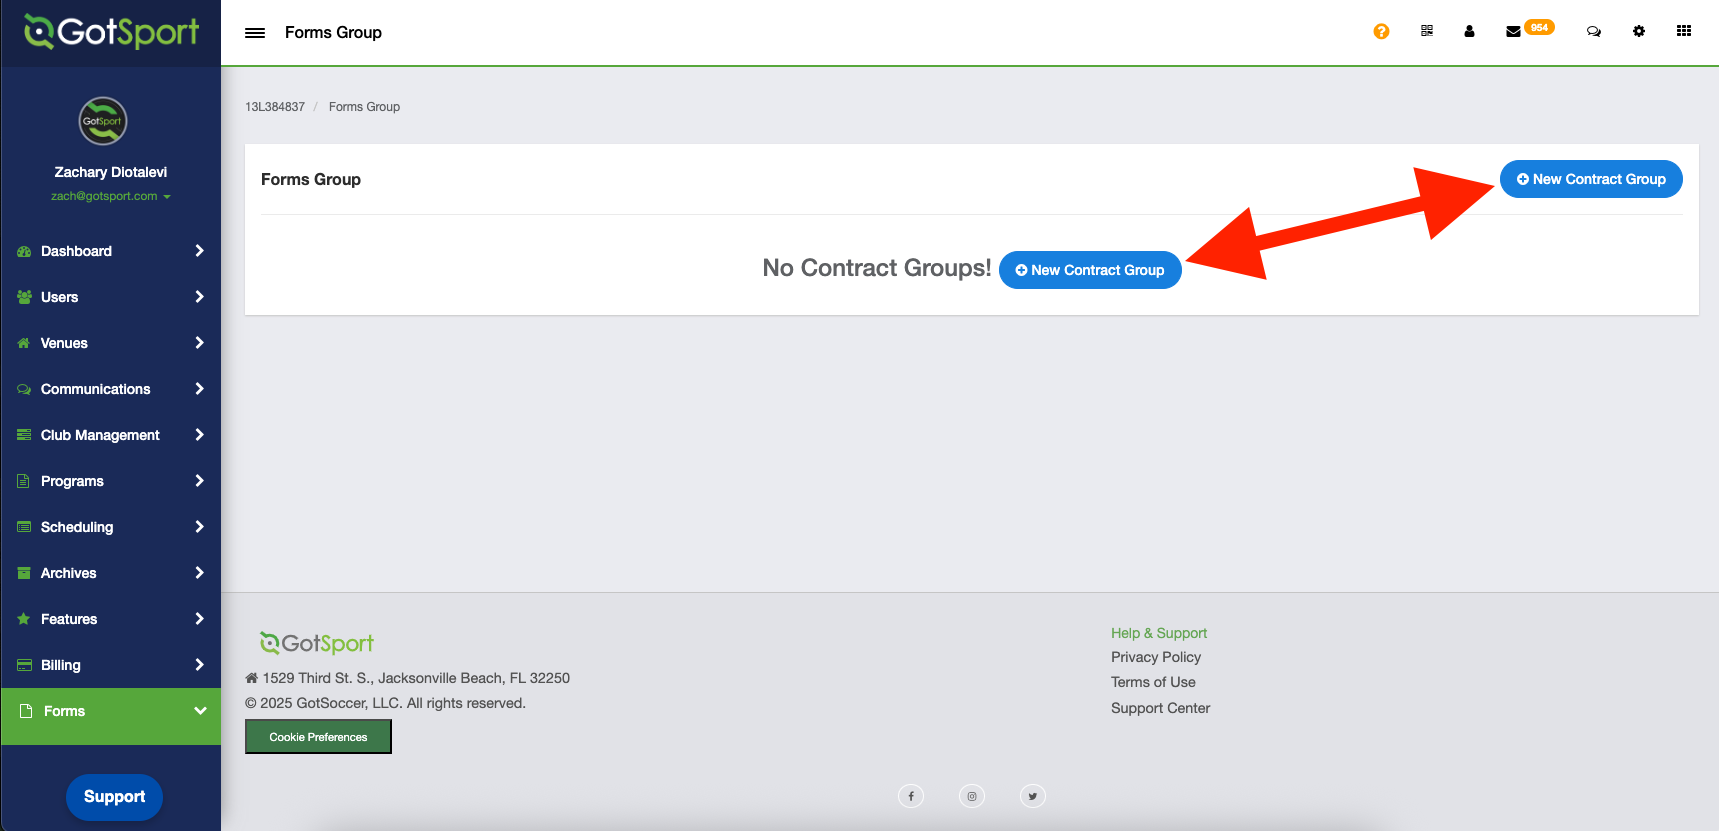Click the Forms Group breadcrumb
Screen dimensions: 1719x831
364,107
